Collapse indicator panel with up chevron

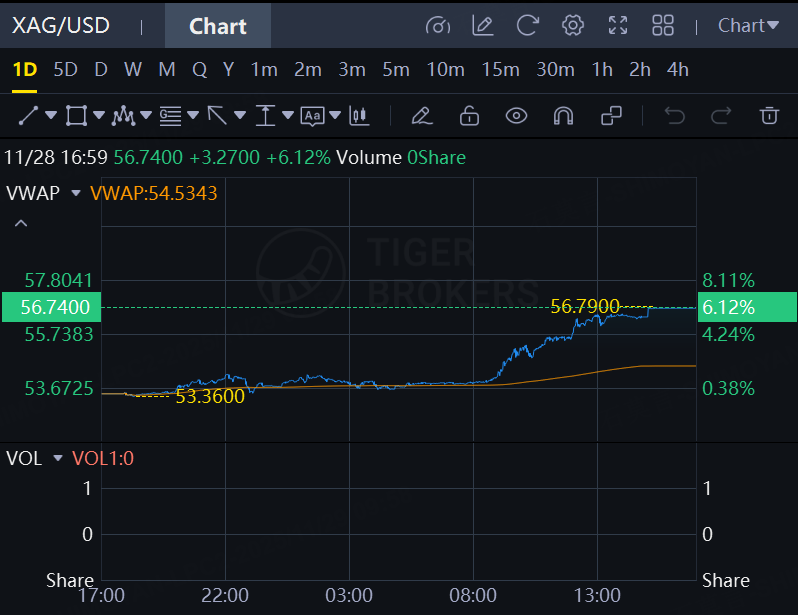pos(21,223)
